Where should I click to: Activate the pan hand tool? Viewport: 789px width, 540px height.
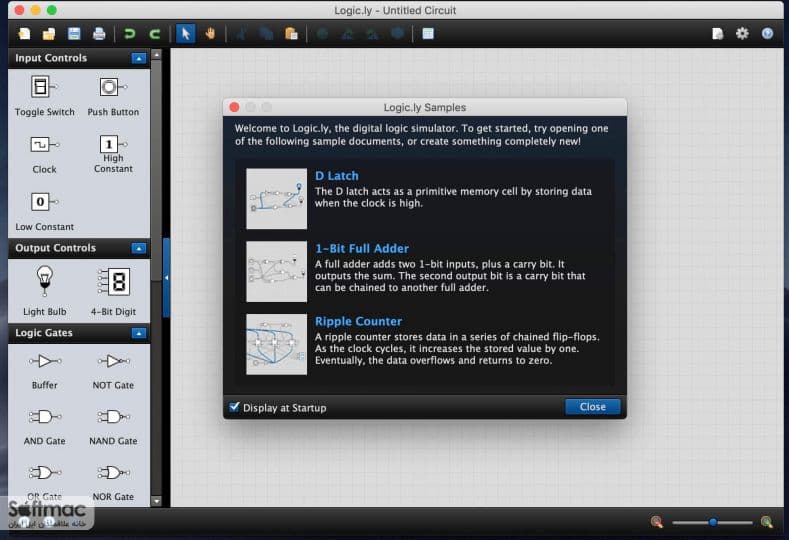[x=210, y=34]
